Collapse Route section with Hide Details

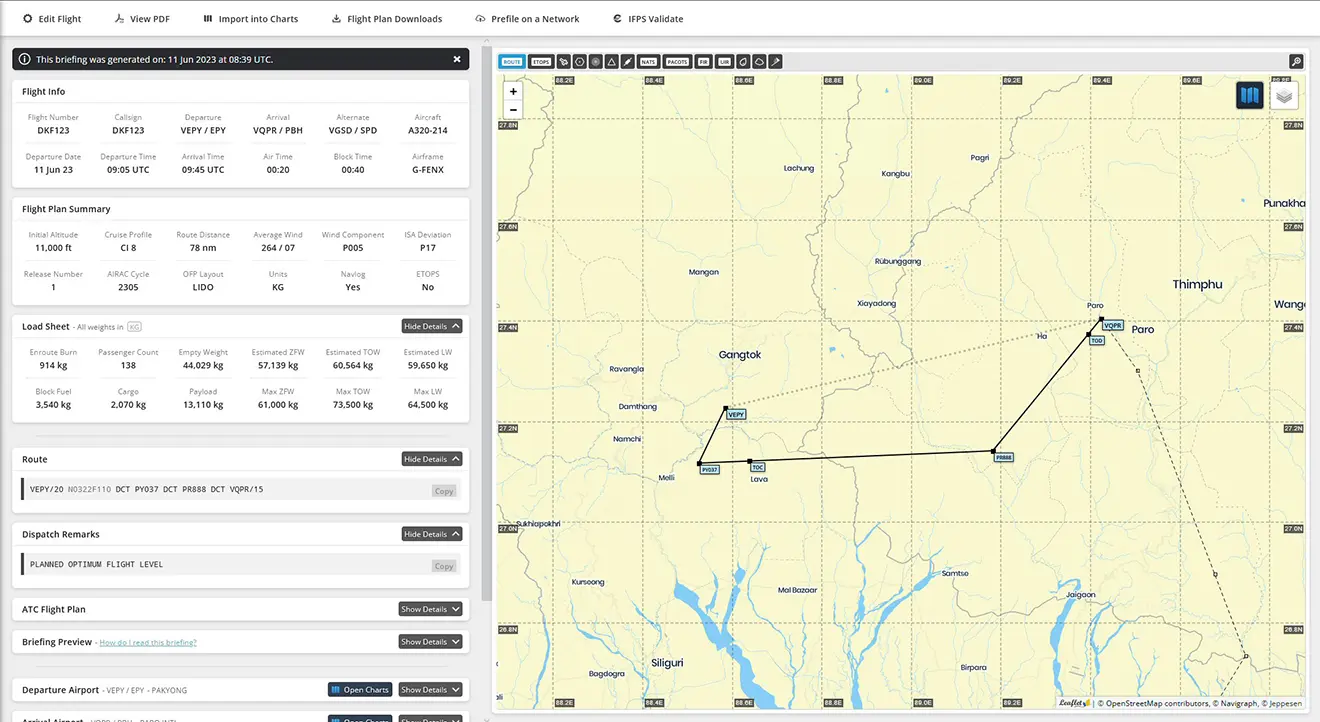pos(432,459)
